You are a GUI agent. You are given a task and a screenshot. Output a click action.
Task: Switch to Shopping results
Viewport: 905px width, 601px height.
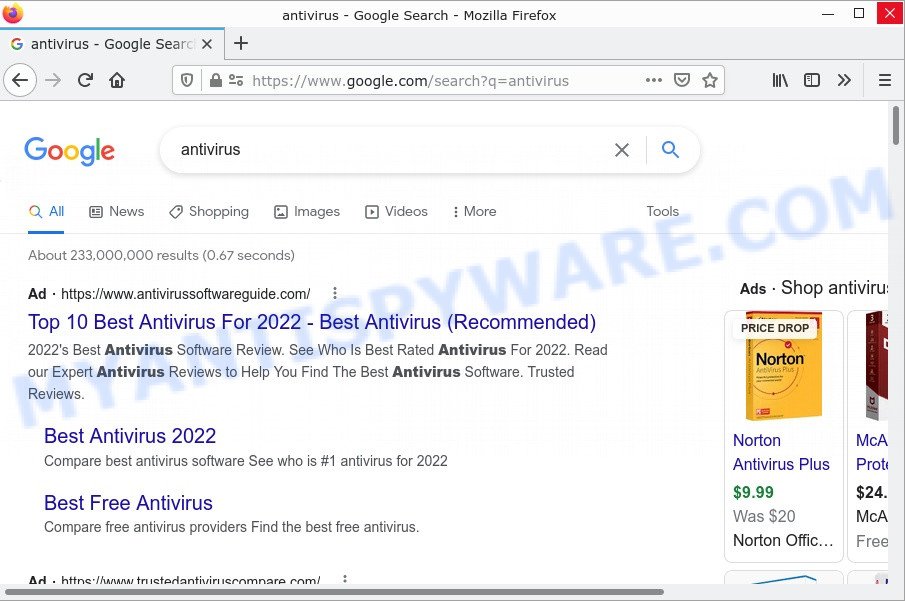[208, 212]
